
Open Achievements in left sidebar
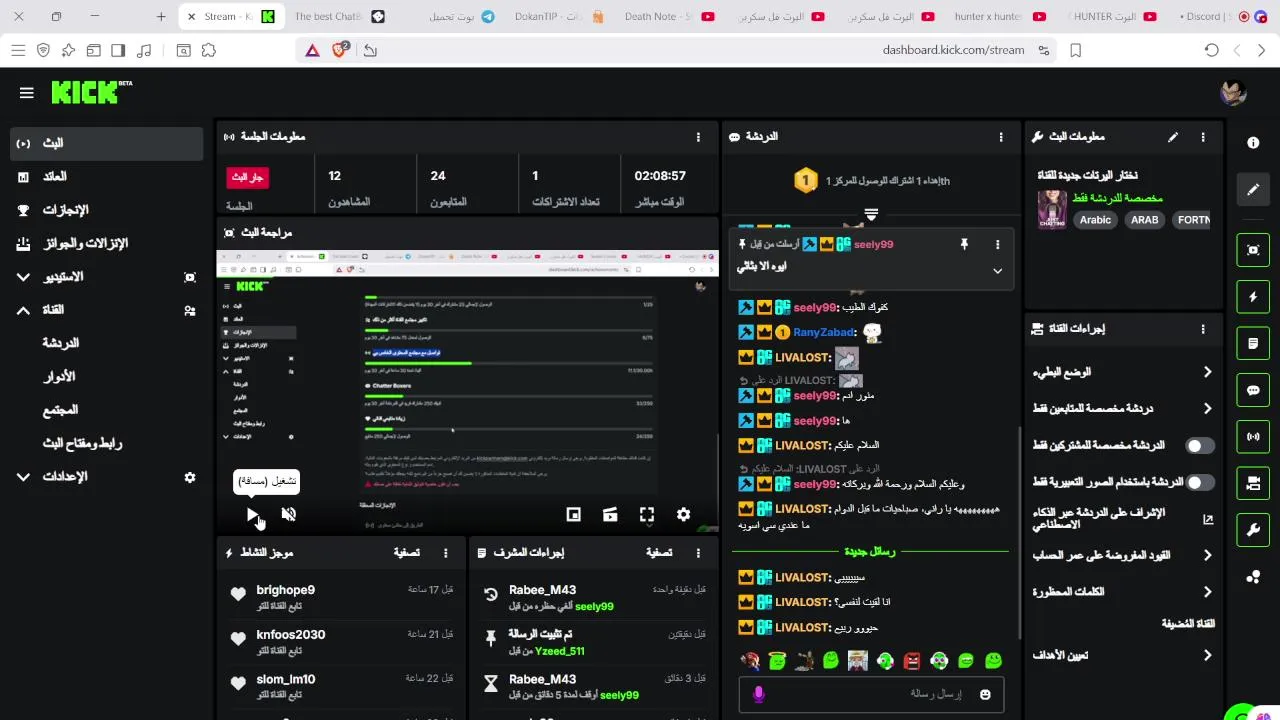[107, 210]
